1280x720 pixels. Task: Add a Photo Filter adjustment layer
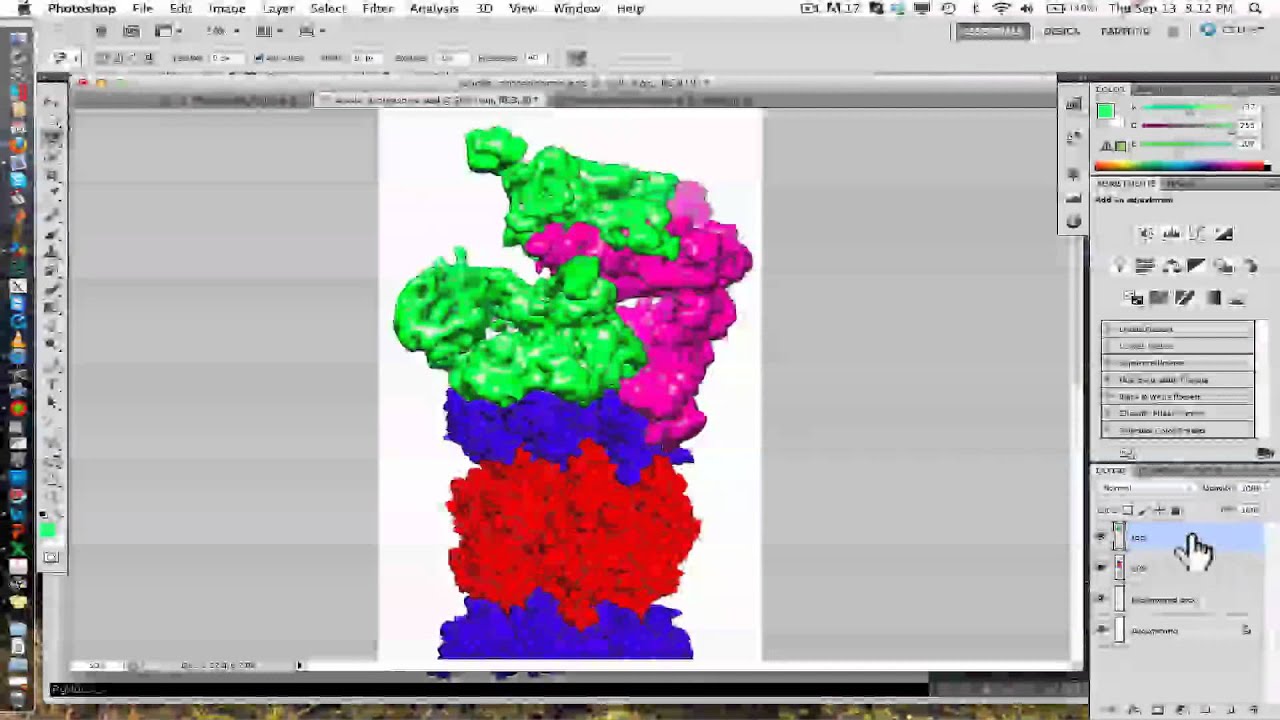[x=1224, y=266]
